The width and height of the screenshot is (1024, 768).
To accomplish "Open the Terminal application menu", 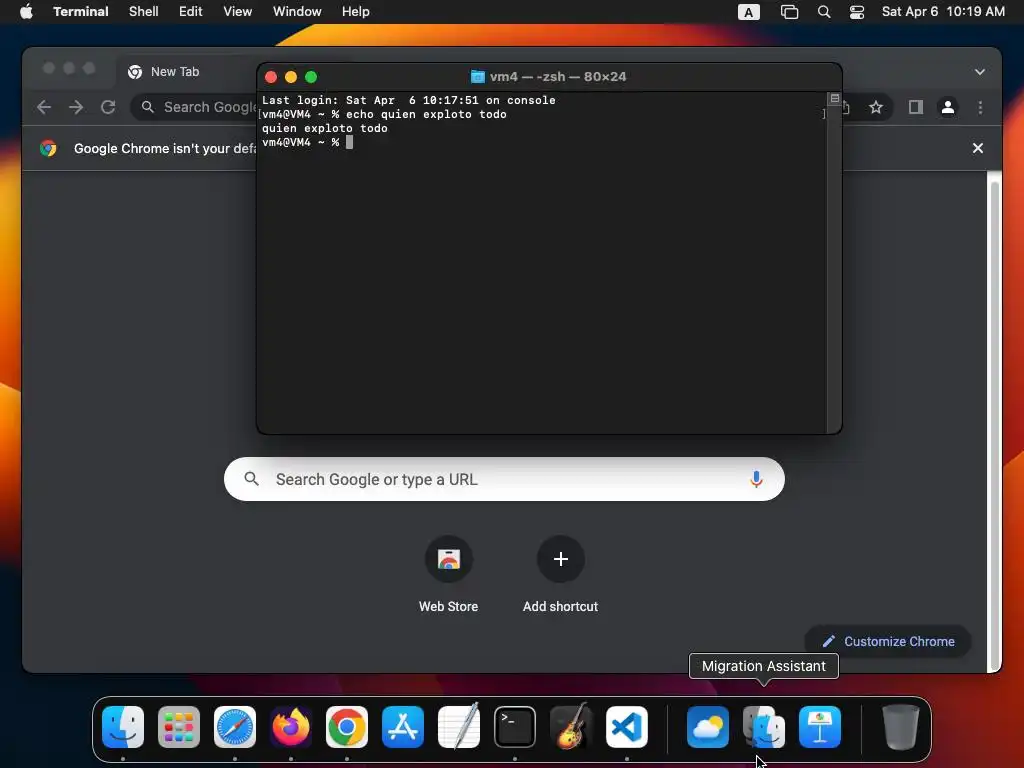I will pos(81,12).
